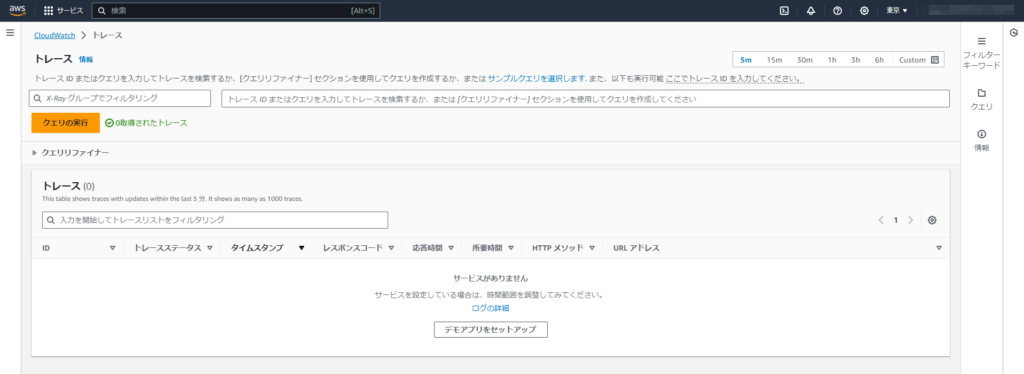
Task: Open the notifications bell
Action: coord(811,10)
